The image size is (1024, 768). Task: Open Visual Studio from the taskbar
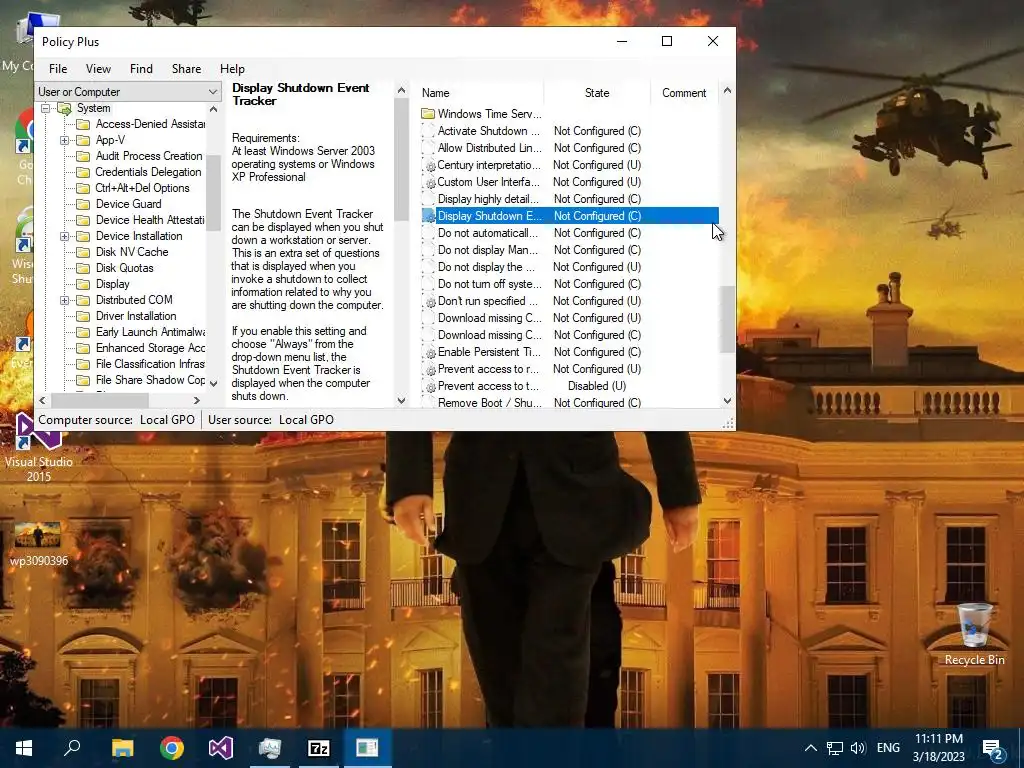pos(221,748)
